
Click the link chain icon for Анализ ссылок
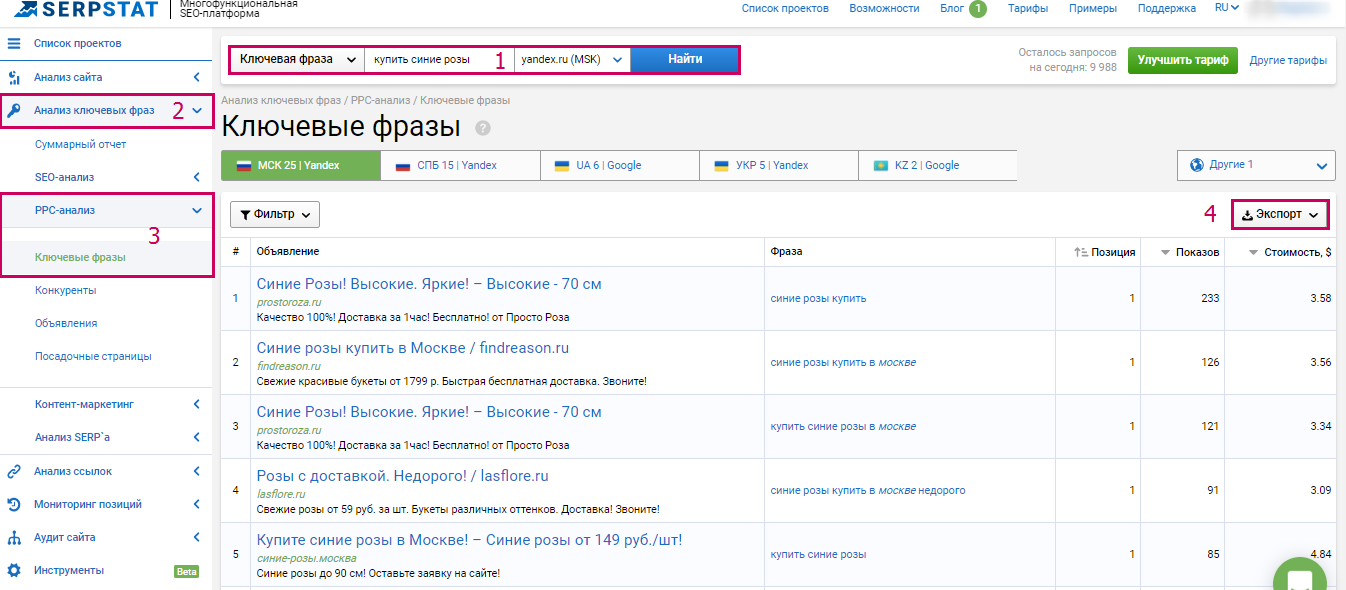coord(14,471)
